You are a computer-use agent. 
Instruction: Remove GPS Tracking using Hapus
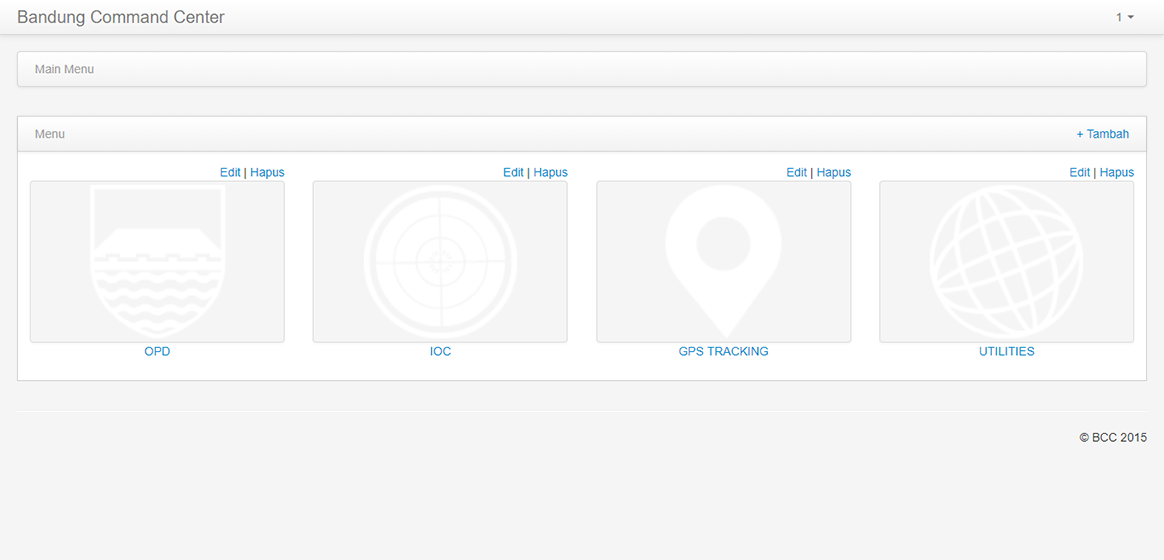coord(833,172)
